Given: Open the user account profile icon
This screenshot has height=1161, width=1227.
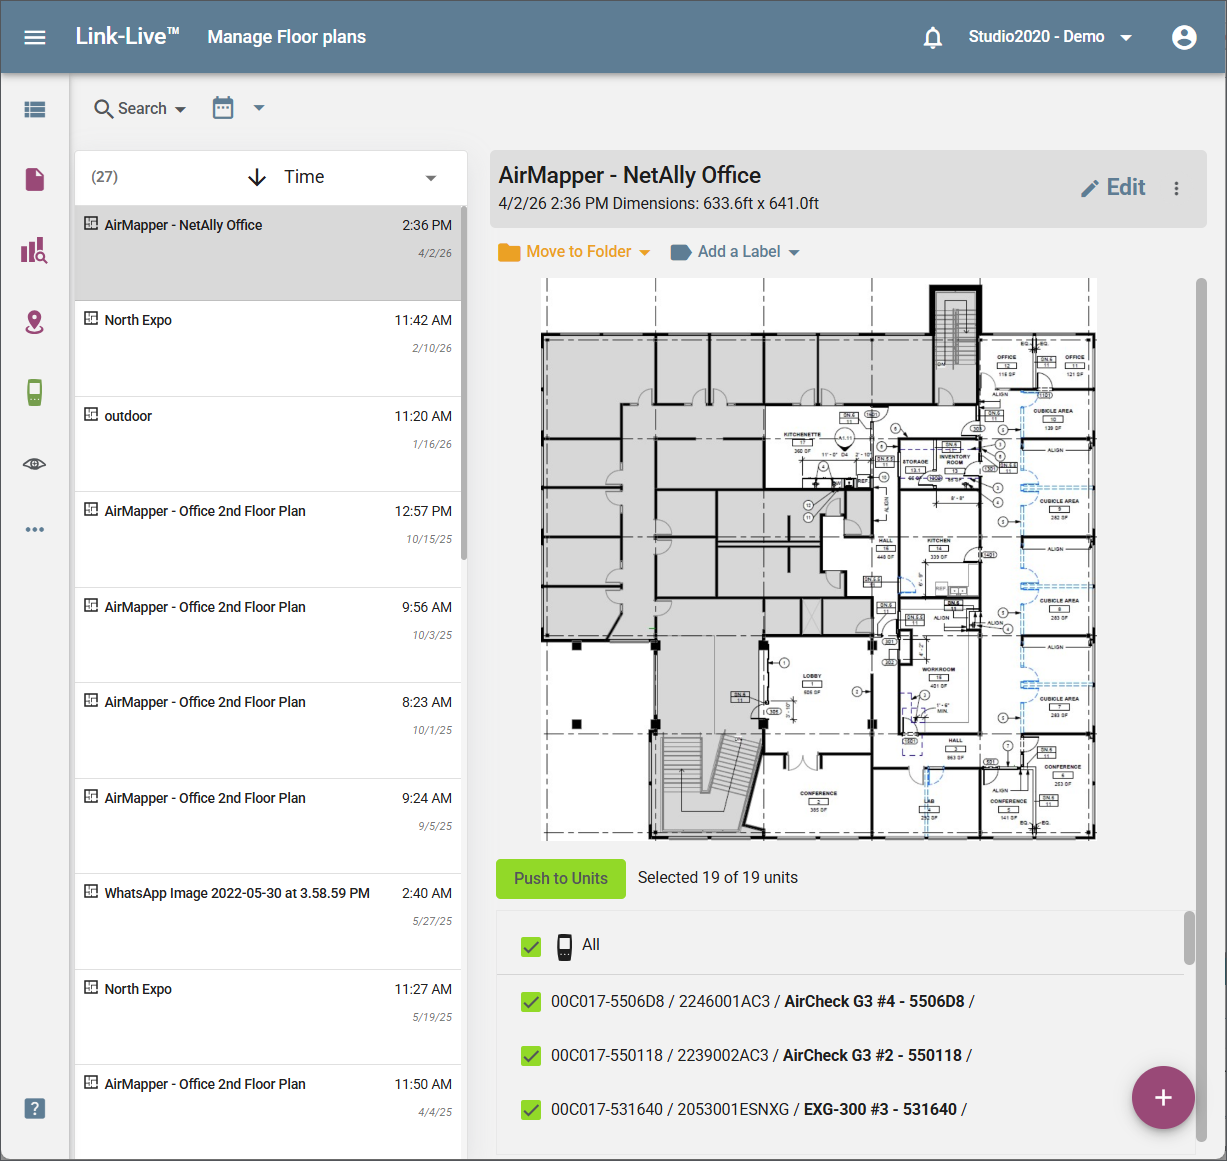Looking at the screenshot, I should tap(1184, 37).
